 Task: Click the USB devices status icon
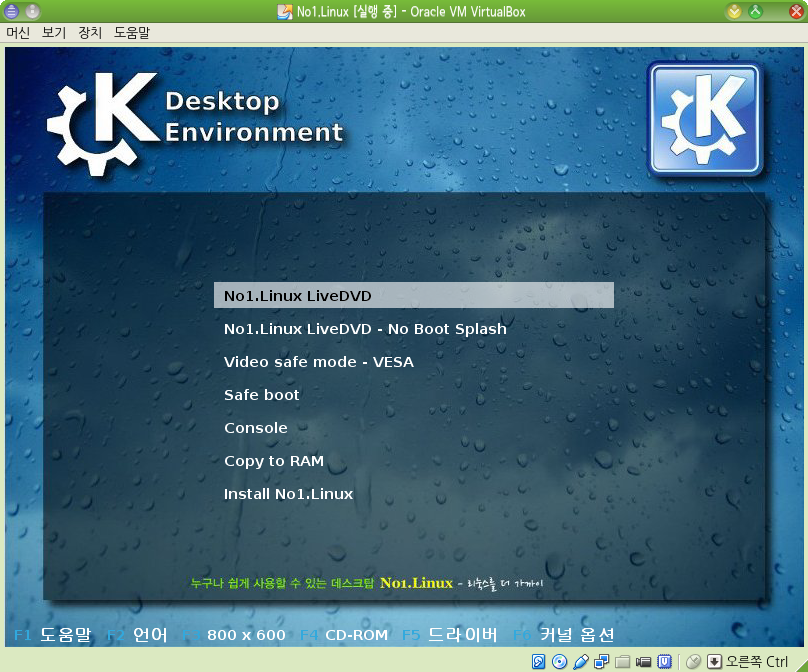(581, 661)
